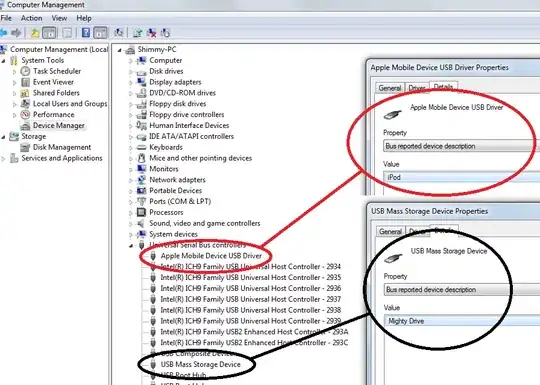Click the Sound, video and game controllers icon

tap(141, 223)
